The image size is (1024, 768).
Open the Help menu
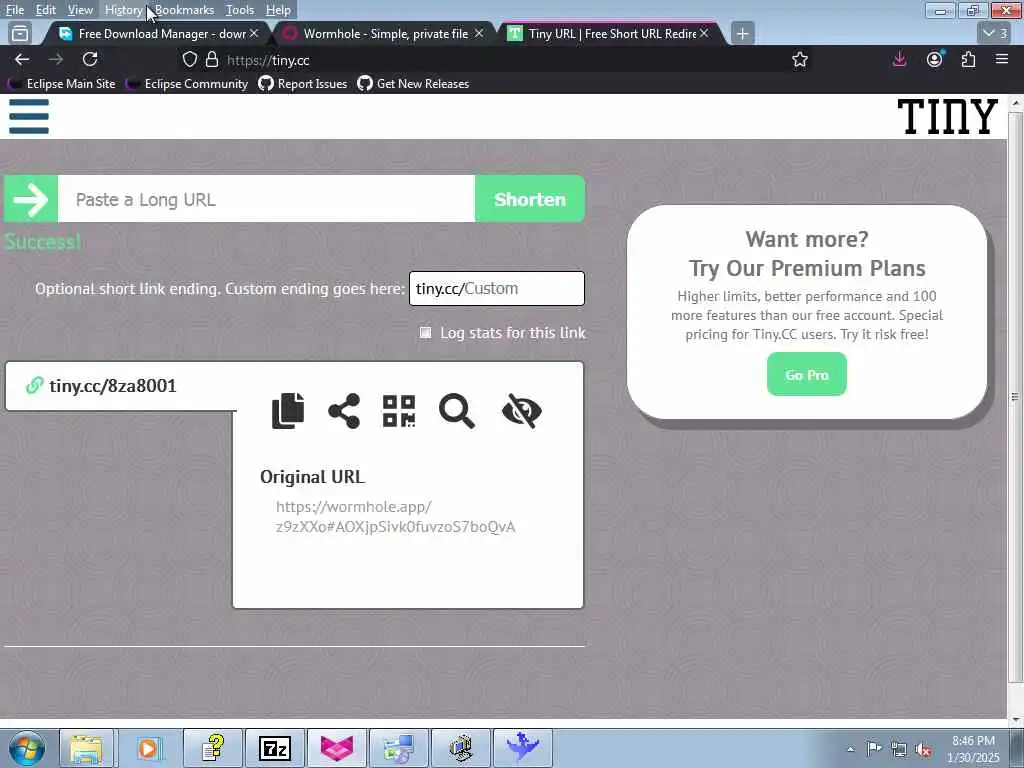click(x=278, y=10)
